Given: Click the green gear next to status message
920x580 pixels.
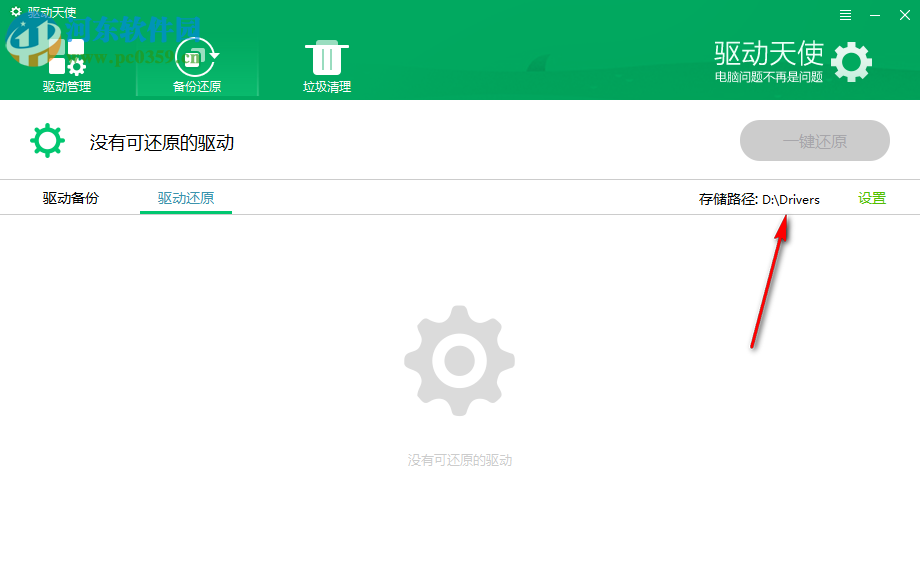Looking at the screenshot, I should (47, 140).
